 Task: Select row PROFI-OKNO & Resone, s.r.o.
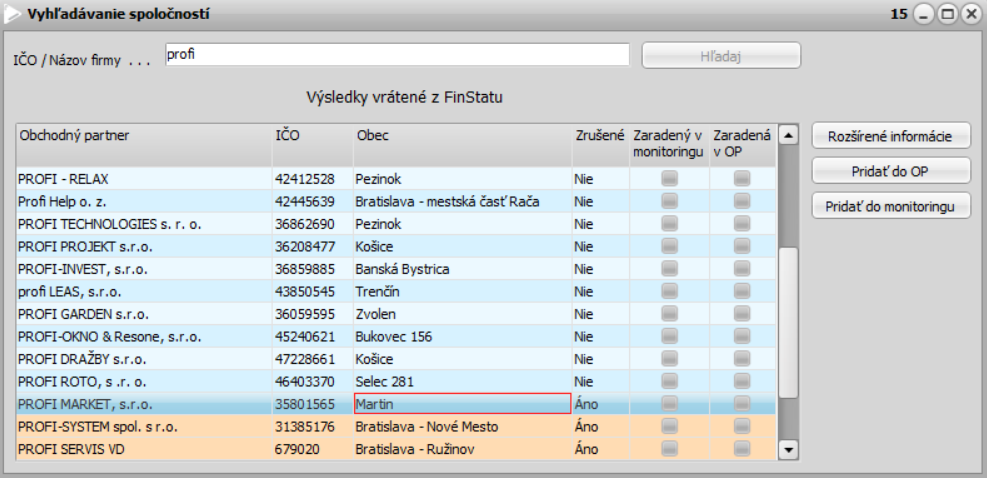[x=396, y=337]
